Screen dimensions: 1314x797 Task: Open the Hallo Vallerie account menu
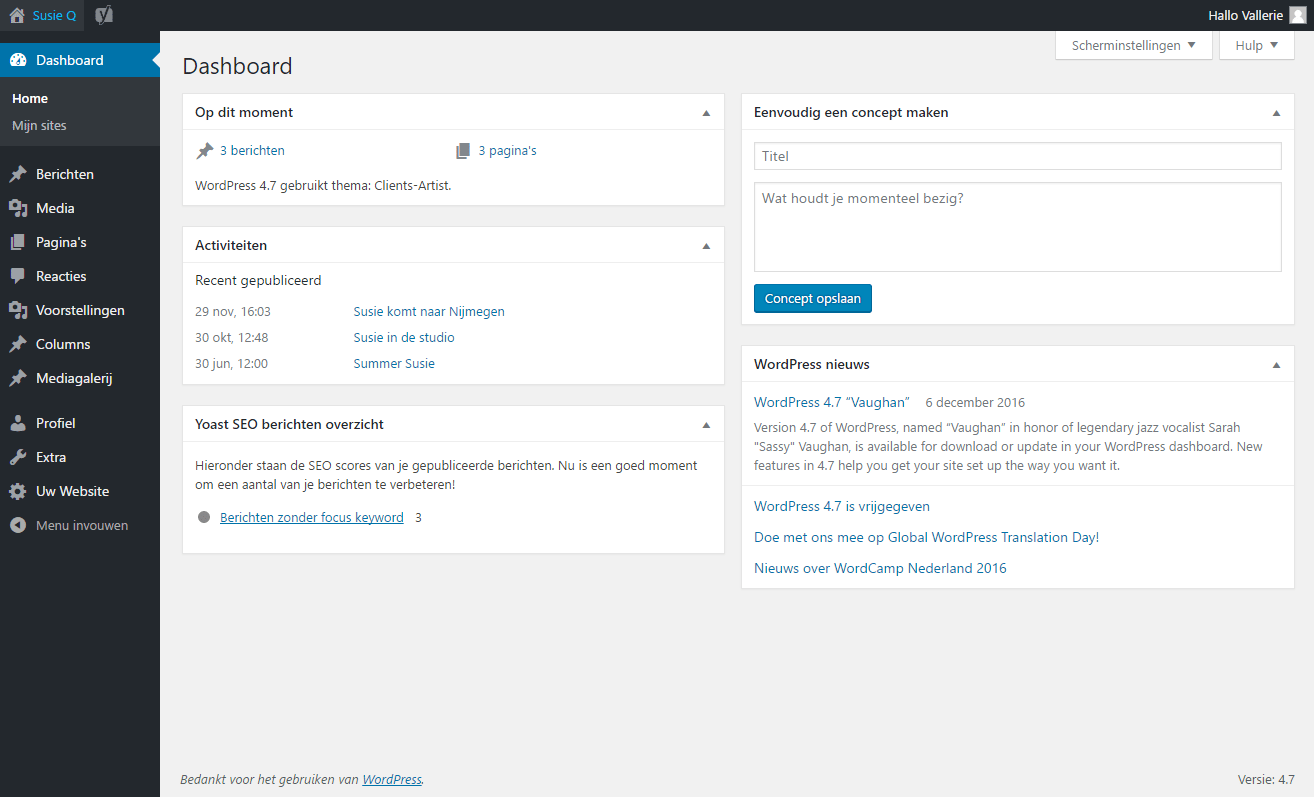1257,15
